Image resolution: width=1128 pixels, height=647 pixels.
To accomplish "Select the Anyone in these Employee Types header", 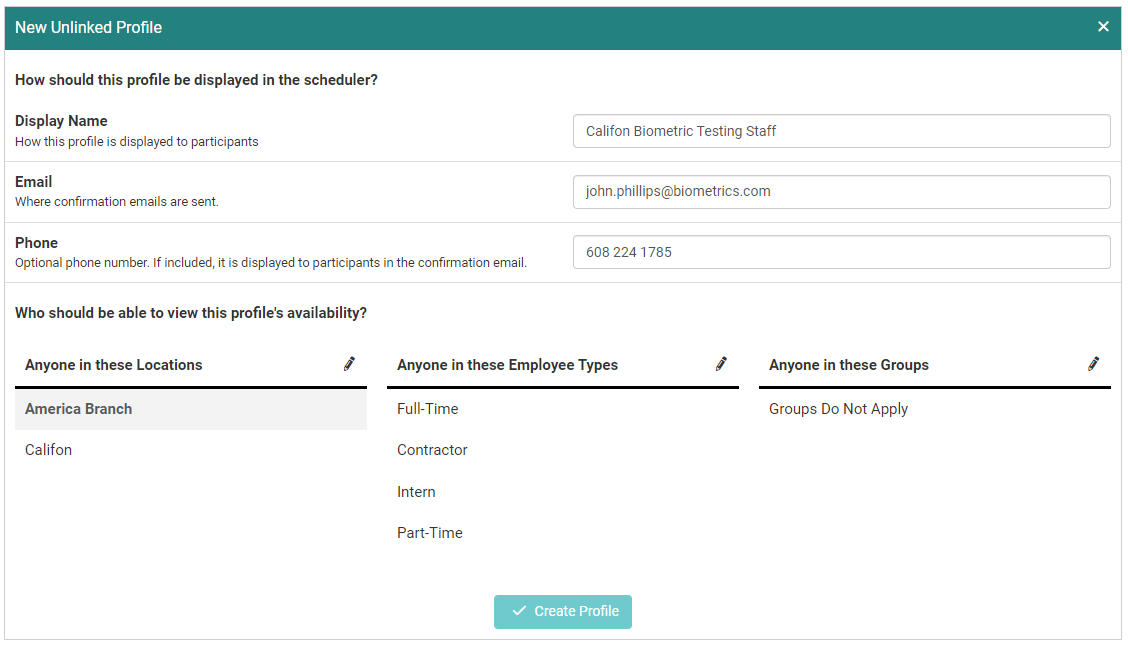I will click(x=507, y=365).
